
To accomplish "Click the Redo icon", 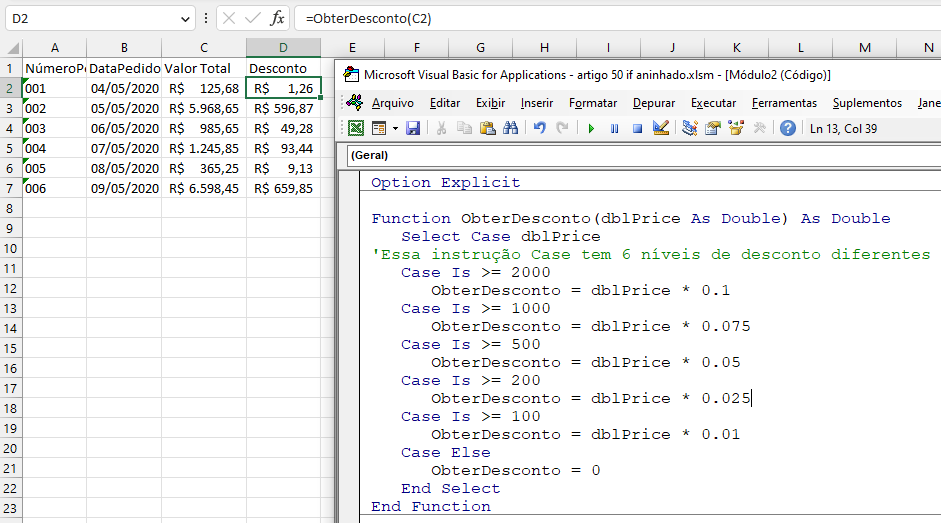I will 562,128.
